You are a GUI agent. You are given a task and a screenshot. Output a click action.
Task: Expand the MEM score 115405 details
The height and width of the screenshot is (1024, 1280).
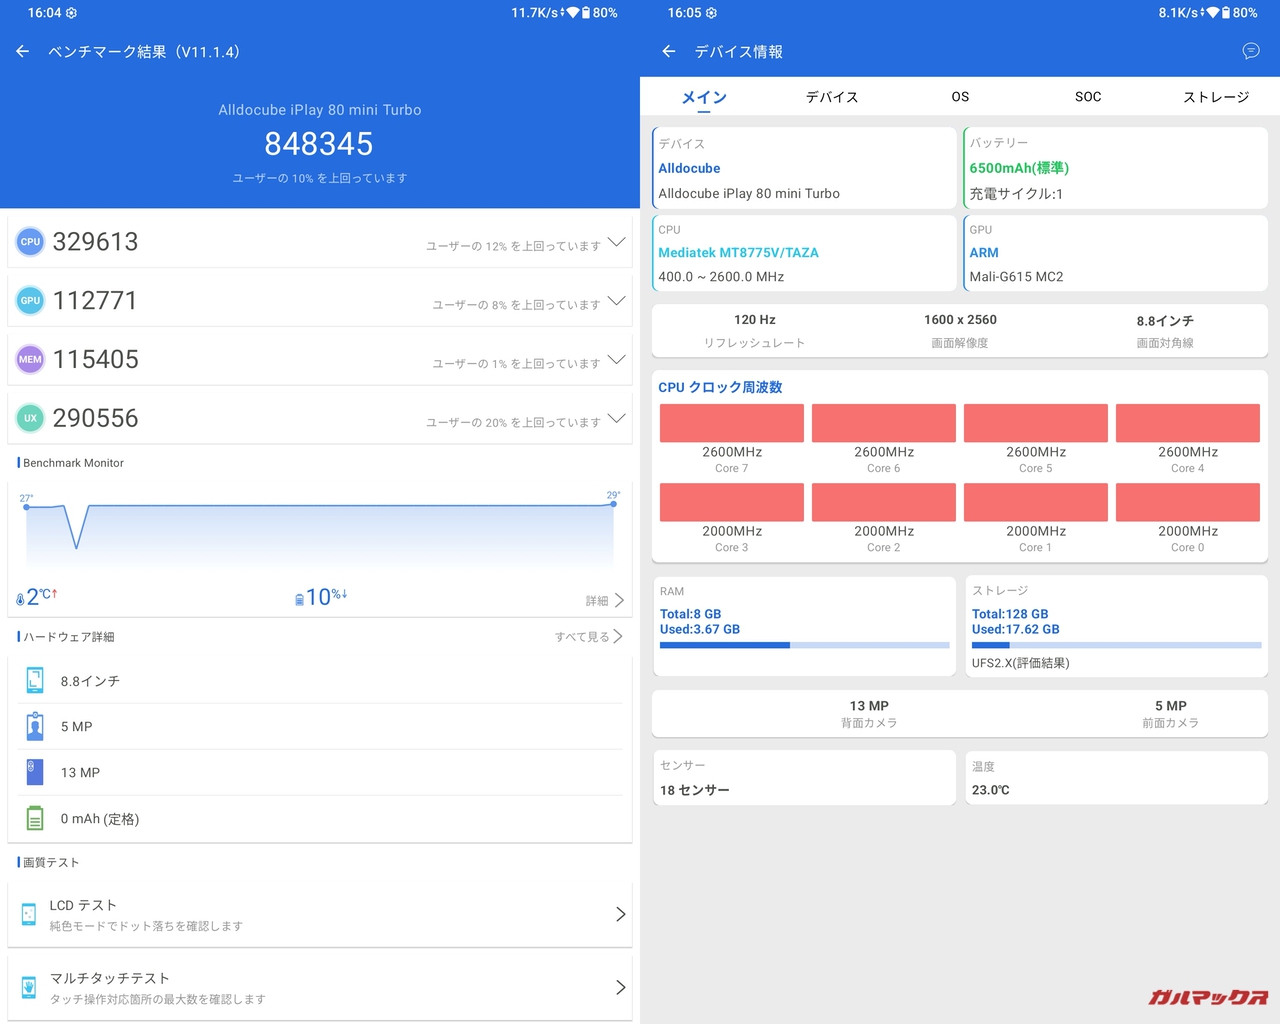point(617,360)
